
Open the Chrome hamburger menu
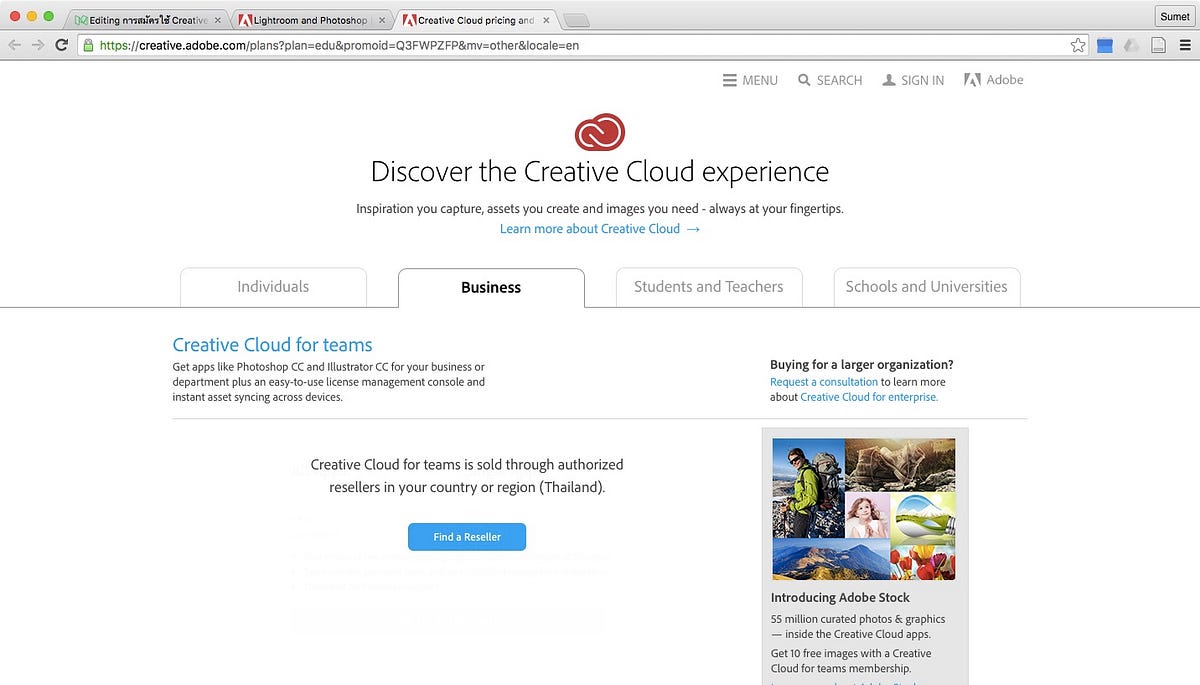click(x=1184, y=45)
